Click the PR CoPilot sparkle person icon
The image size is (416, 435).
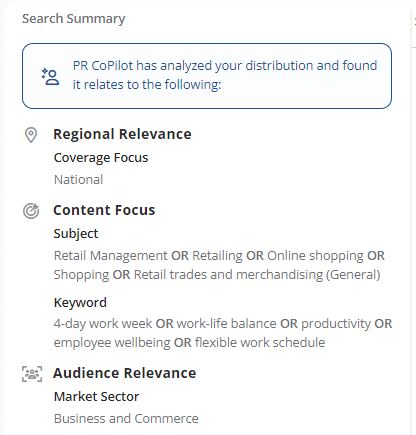click(50, 77)
